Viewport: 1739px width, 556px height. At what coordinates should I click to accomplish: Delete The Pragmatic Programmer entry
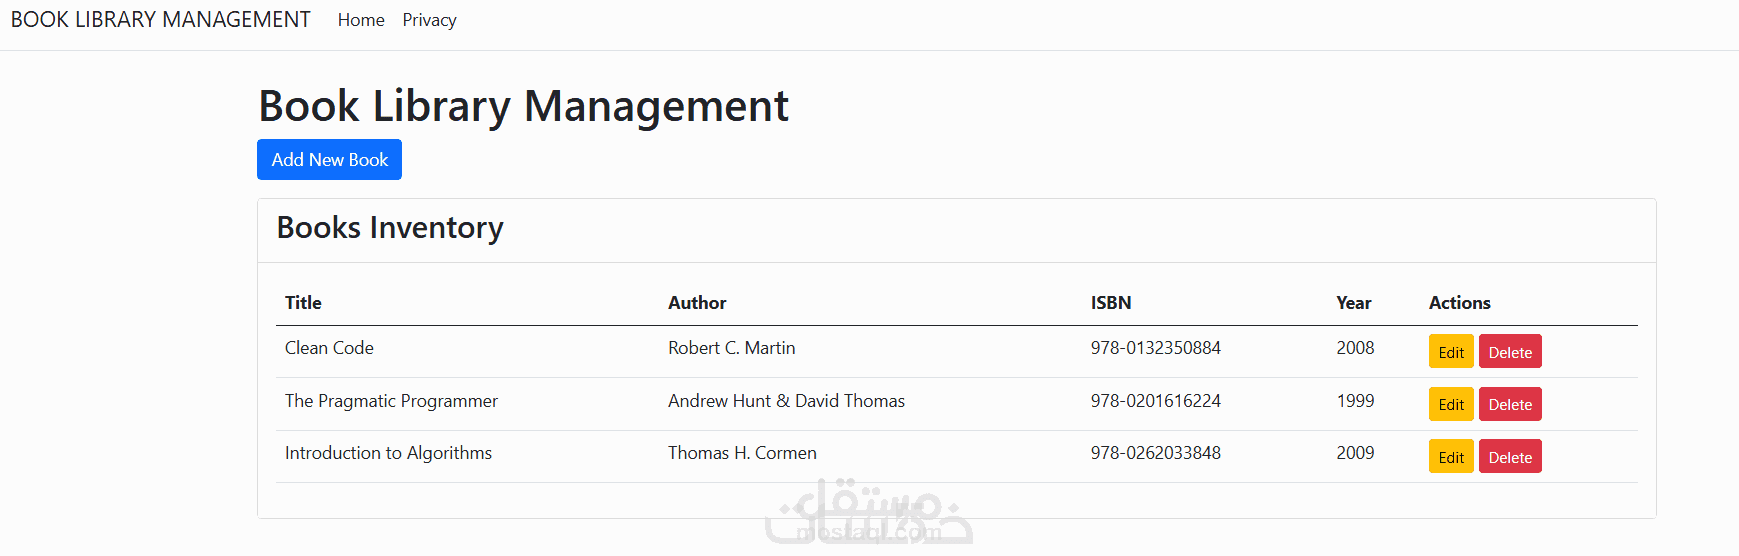pos(1509,404)
